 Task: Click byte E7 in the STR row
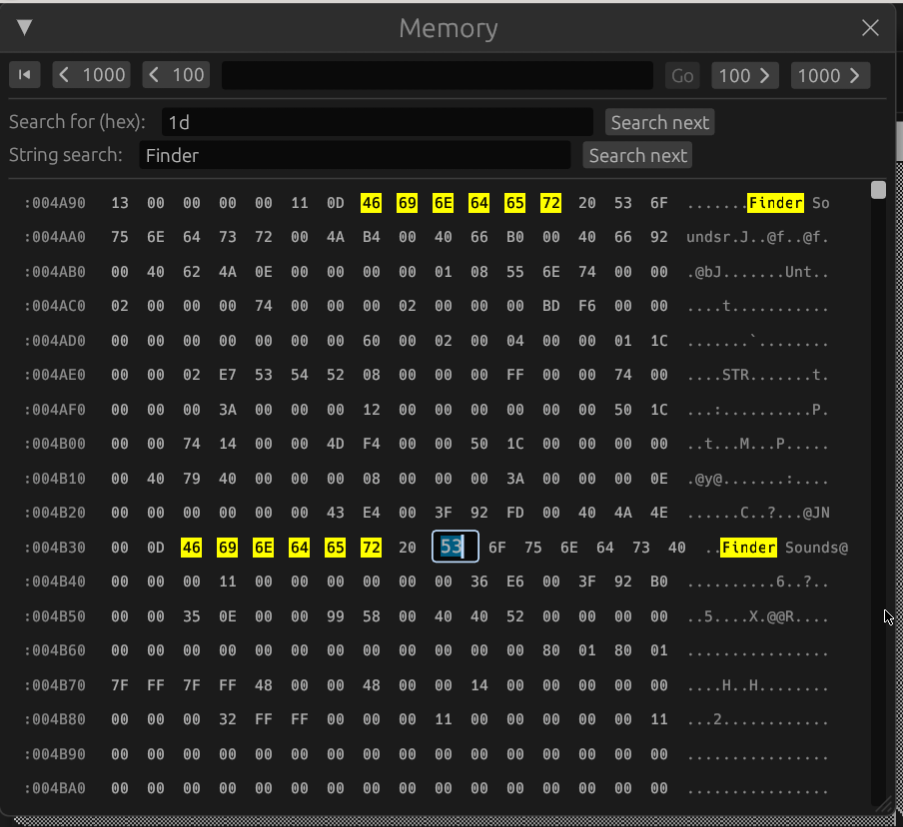tap(227, 374)
